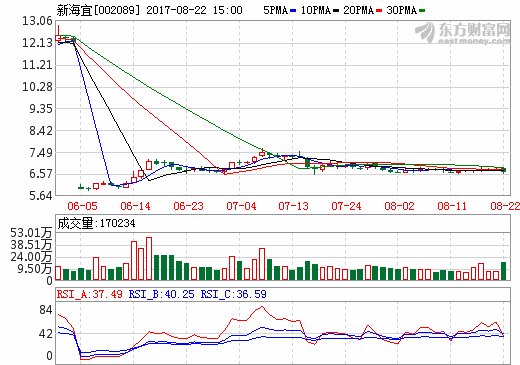Click the blue 5PMA legend color dash
The image size is (520, 365).
[293, 11]
